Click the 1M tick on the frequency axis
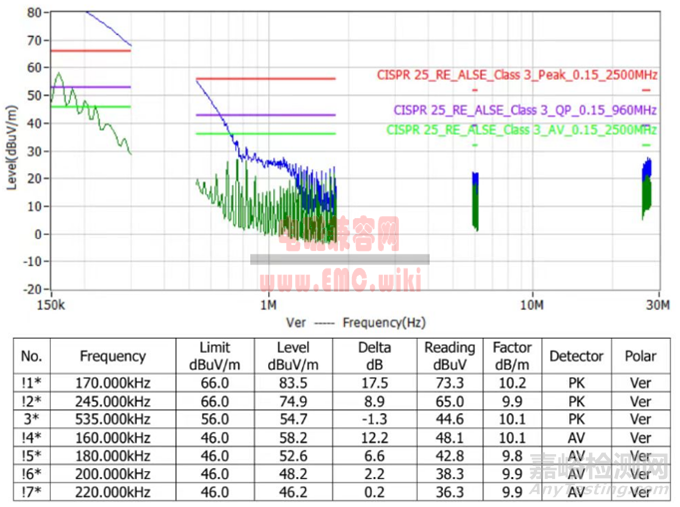The image size is (680, 507). 268,305
